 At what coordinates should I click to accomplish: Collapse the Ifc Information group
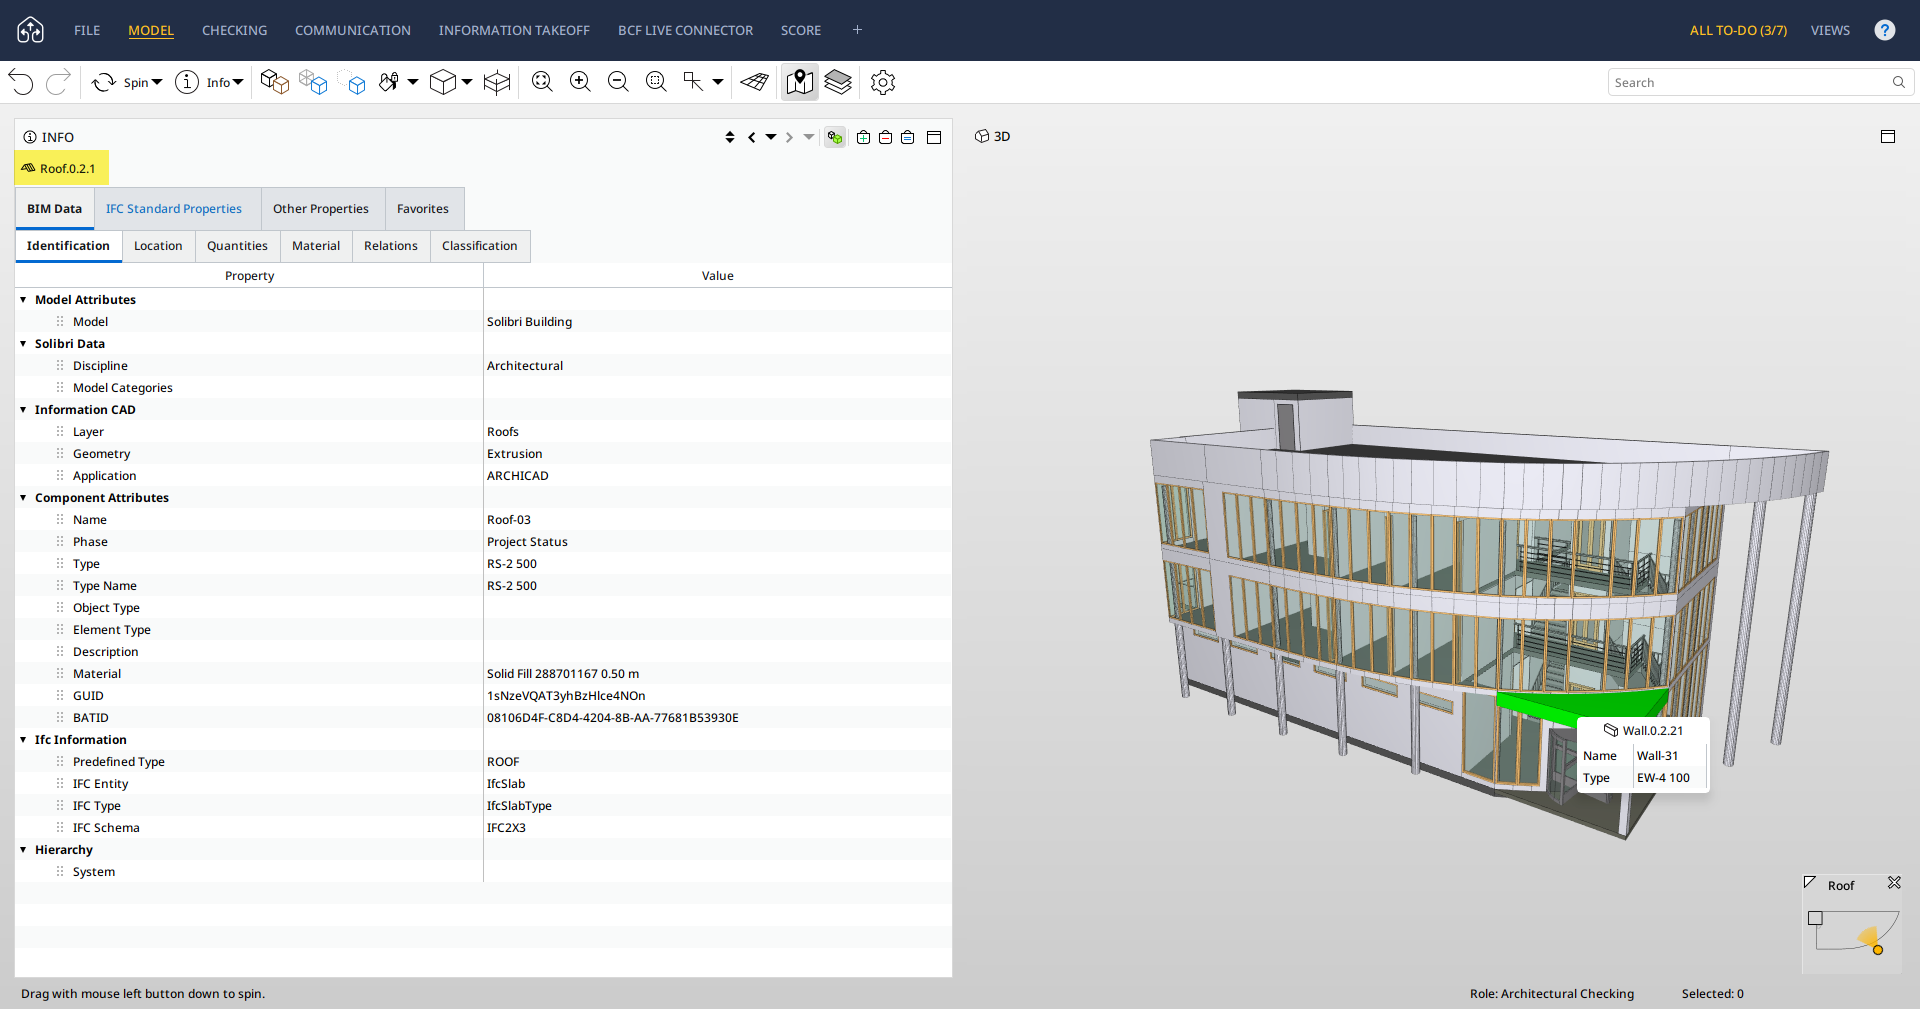(23, 740)
